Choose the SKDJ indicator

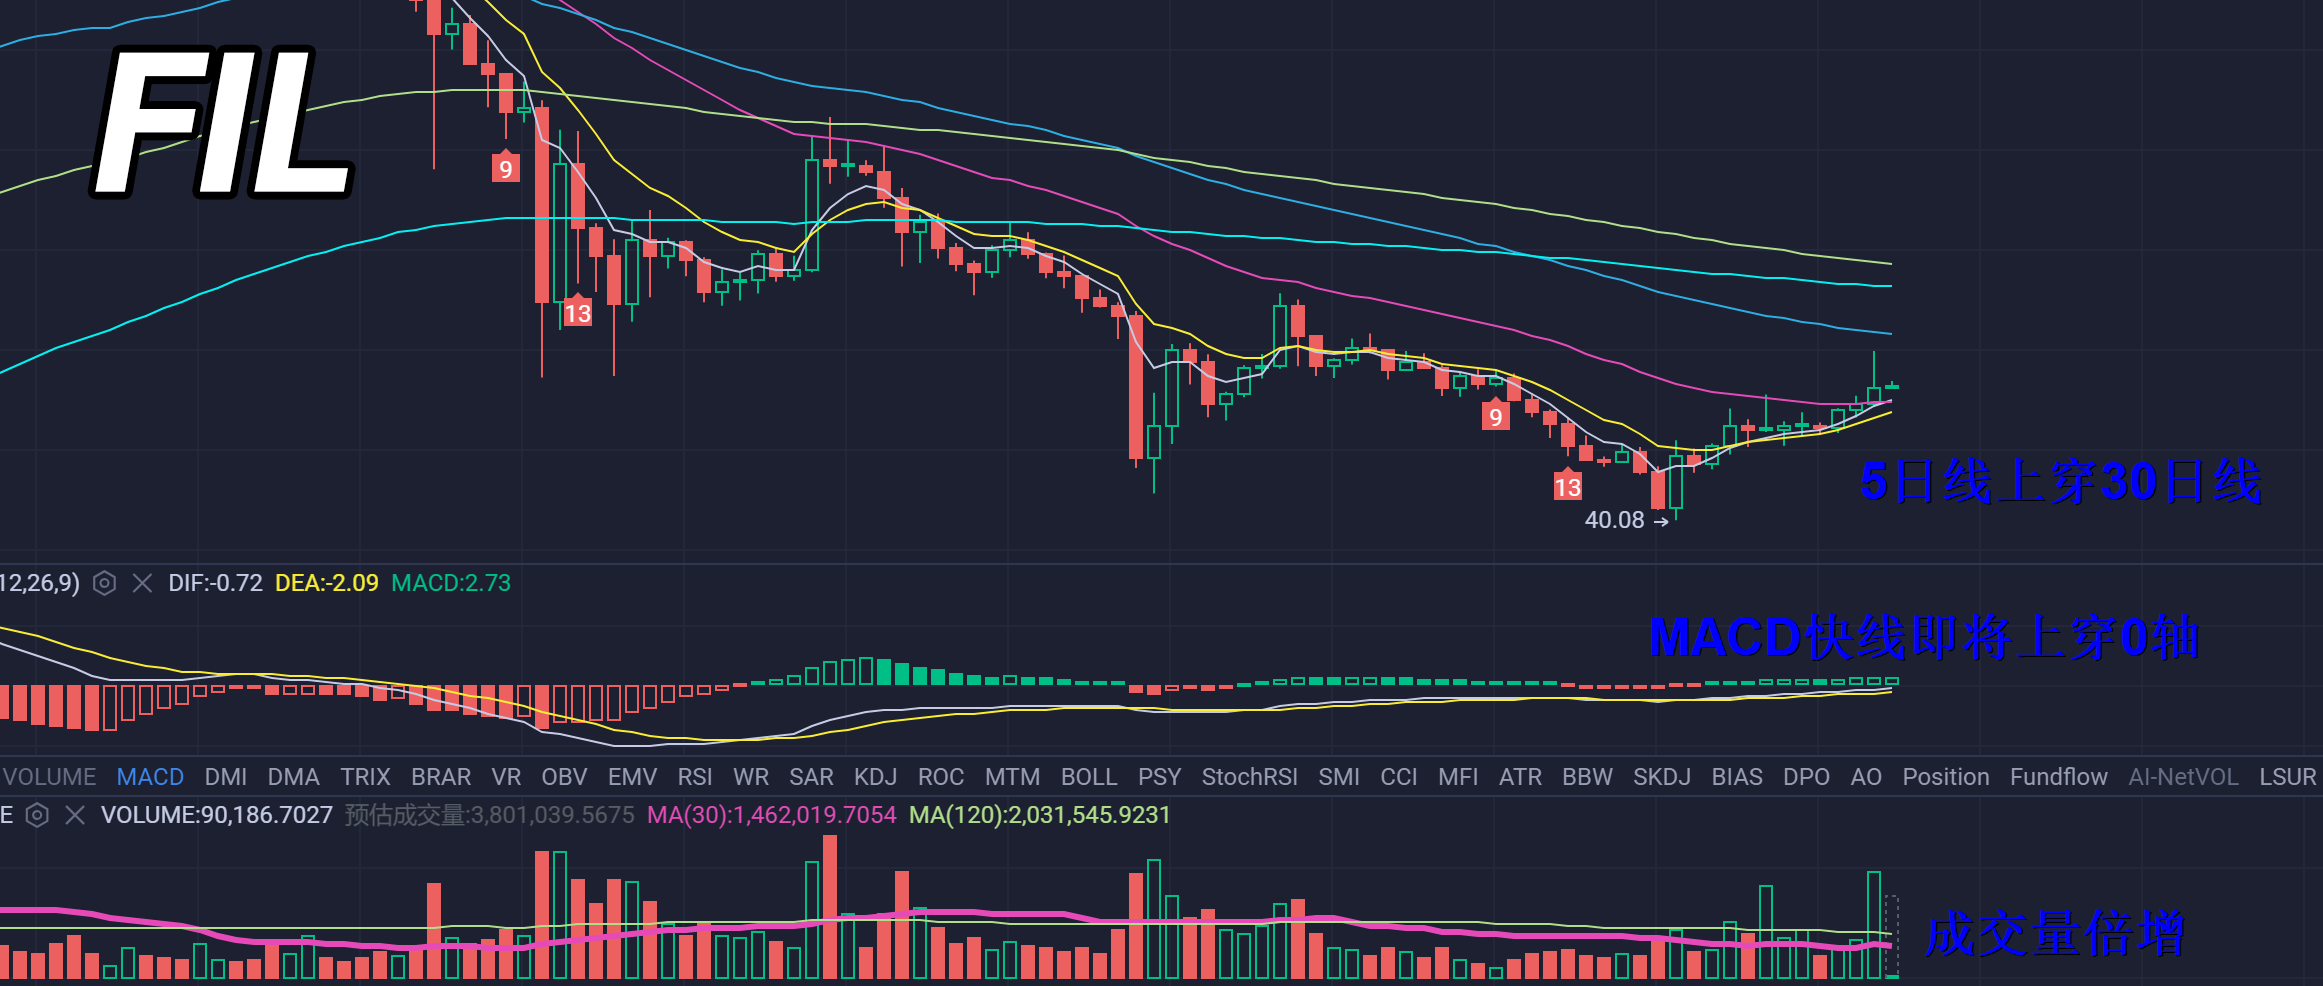(1661, 777)
